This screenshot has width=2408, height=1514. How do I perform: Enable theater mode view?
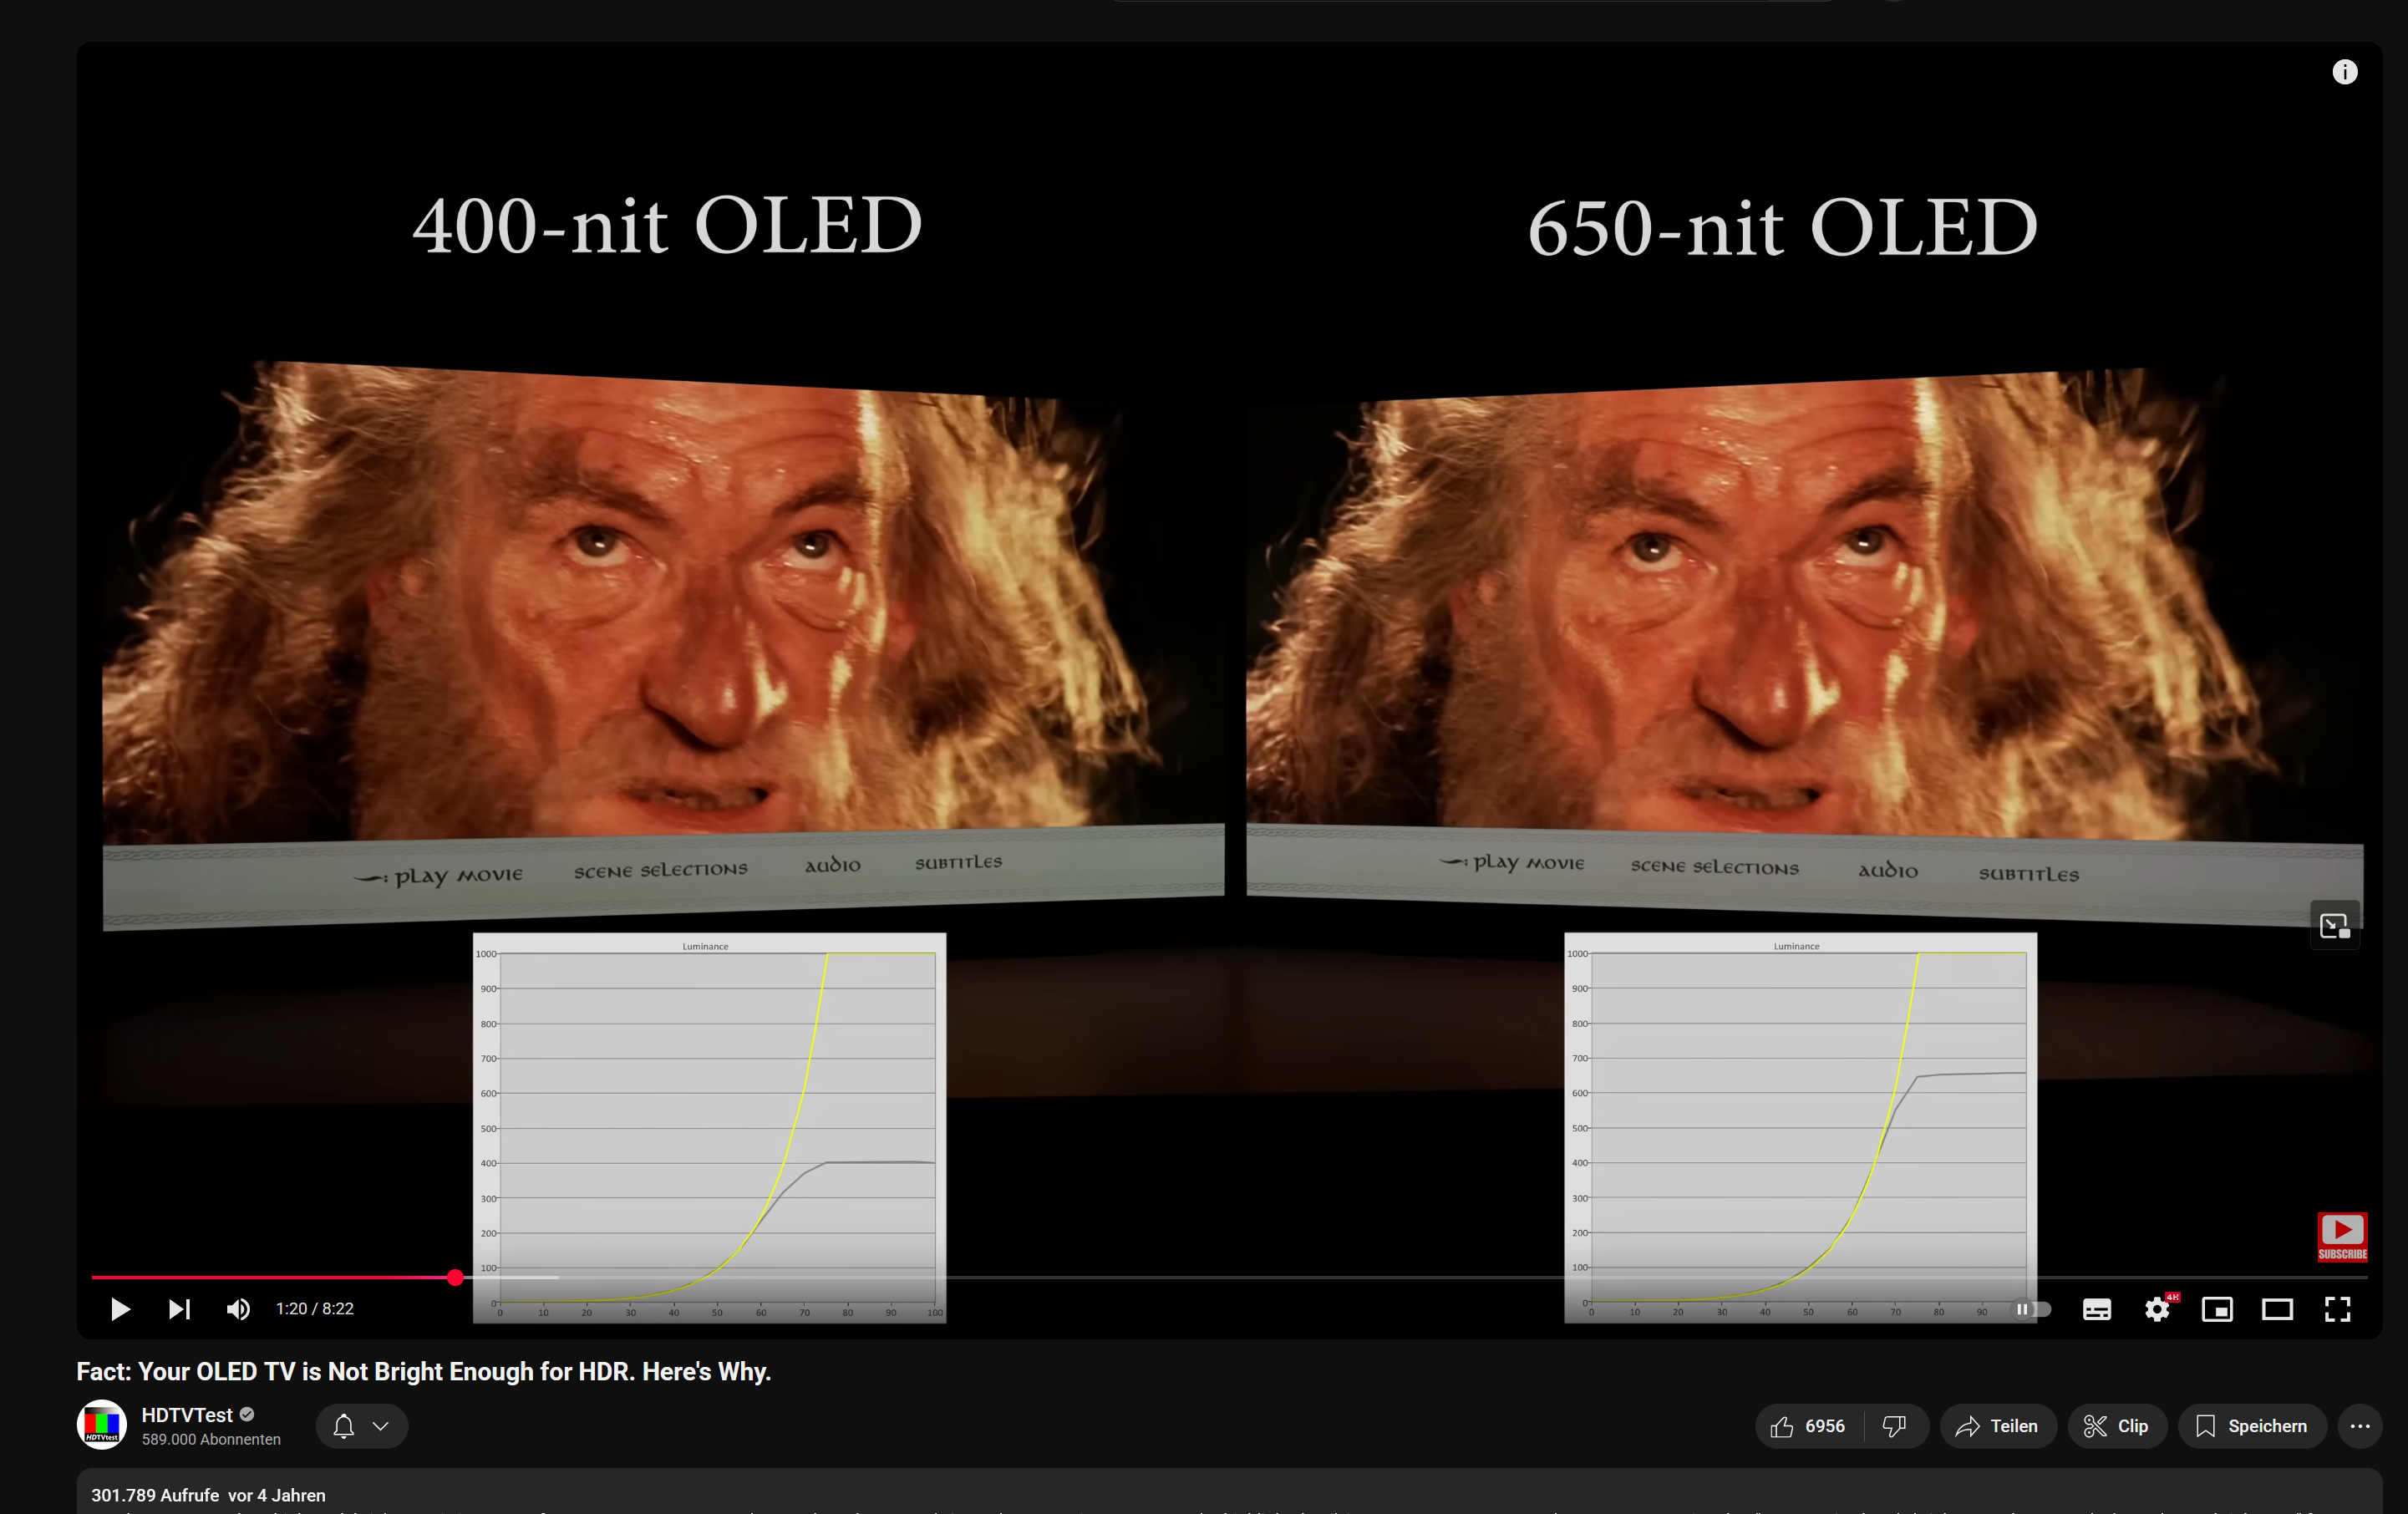pos(2277,1309)
